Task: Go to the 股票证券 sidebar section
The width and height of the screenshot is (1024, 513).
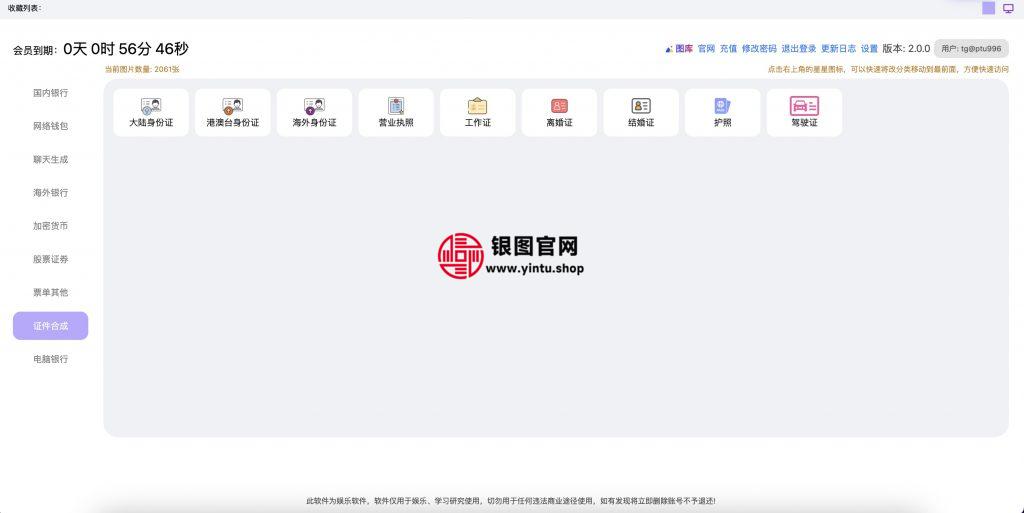Action: tap(50, 259)
